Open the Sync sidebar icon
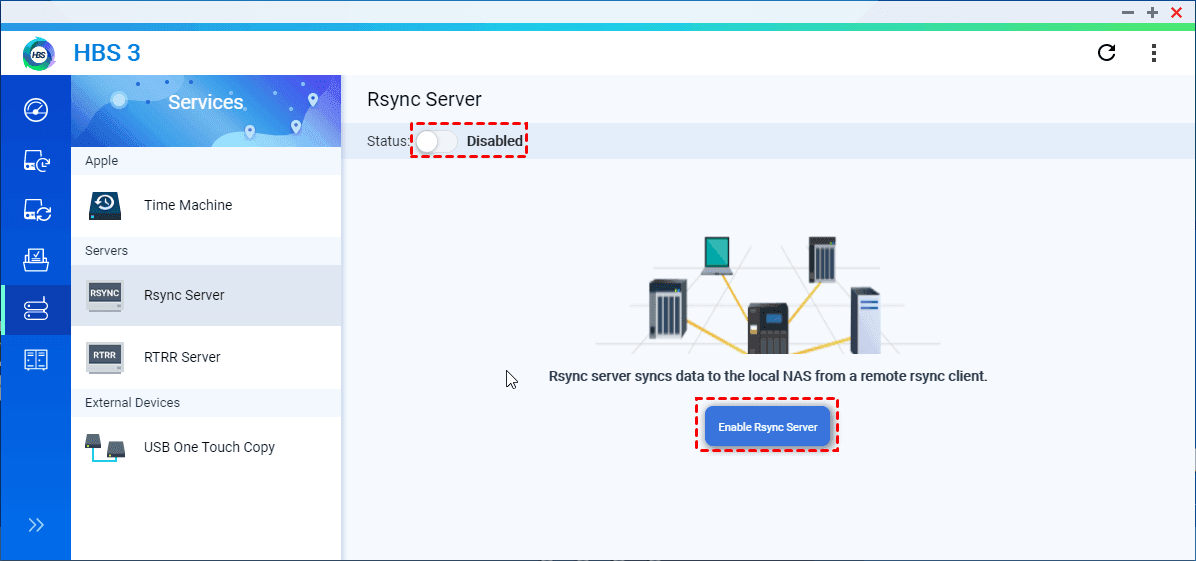This screenshot has height=561, width=1196. 36,210
